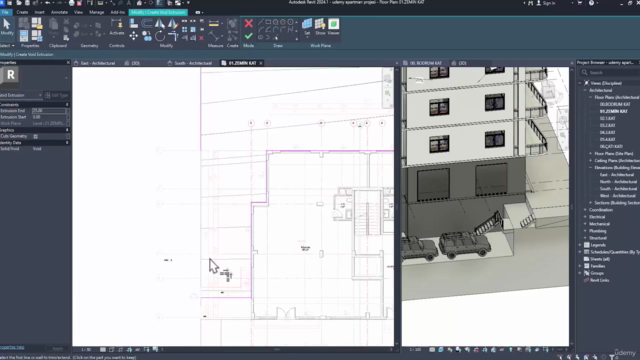Cancel edit mode with red X
The width and height of the screenshot is (640, 360).
249,24
